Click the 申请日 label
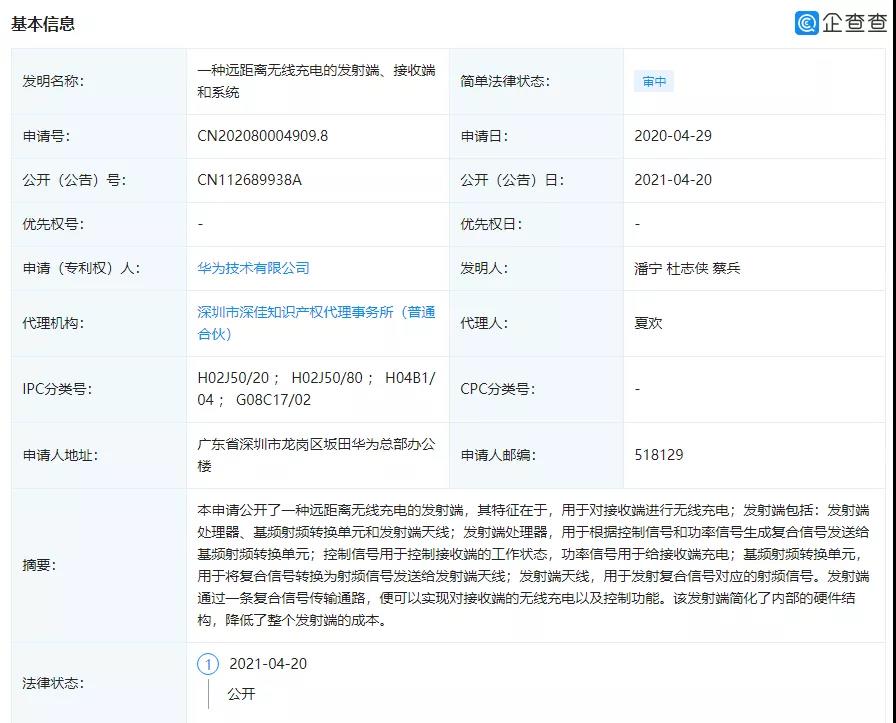This screenshot has width=896, height=723. [x=484, y=136]
